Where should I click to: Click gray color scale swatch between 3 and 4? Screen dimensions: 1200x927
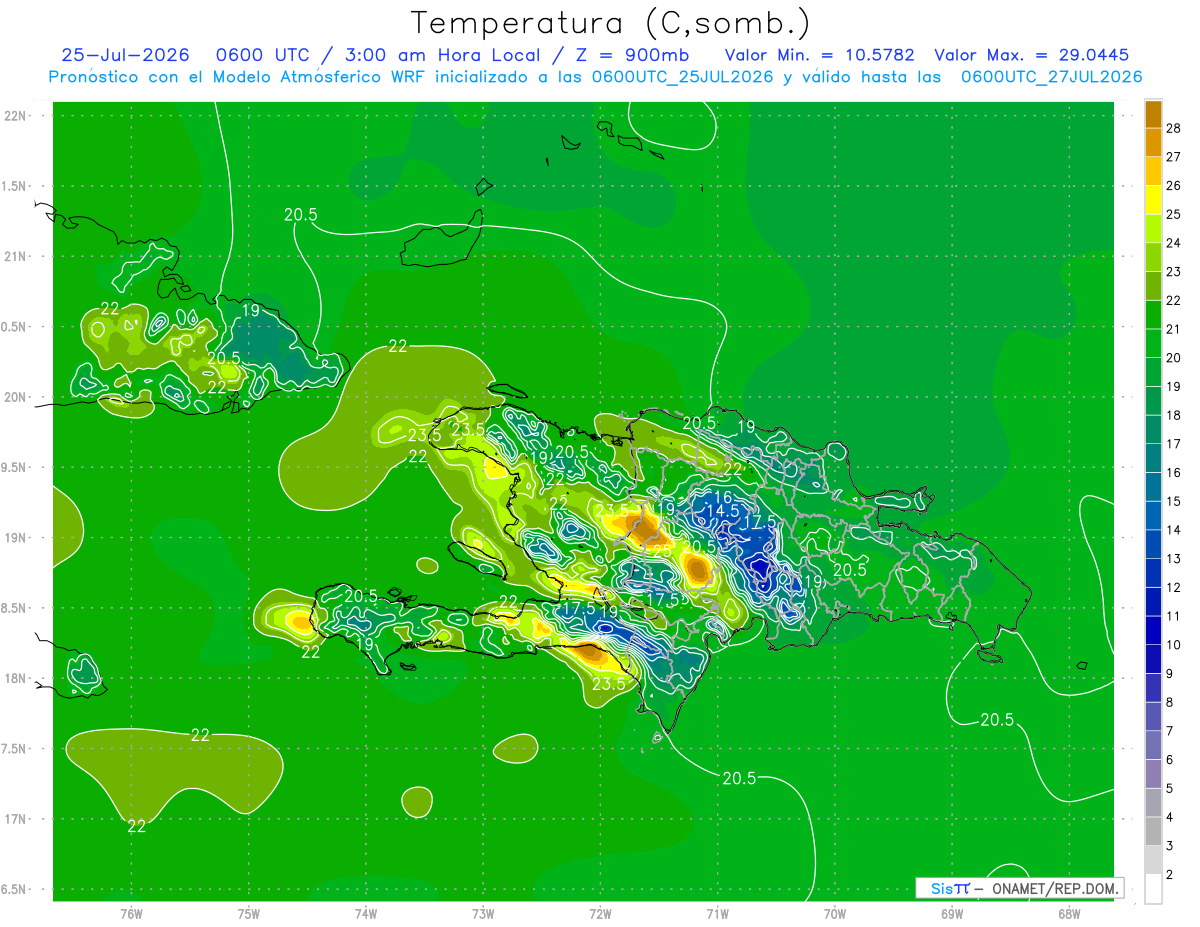1153,832
